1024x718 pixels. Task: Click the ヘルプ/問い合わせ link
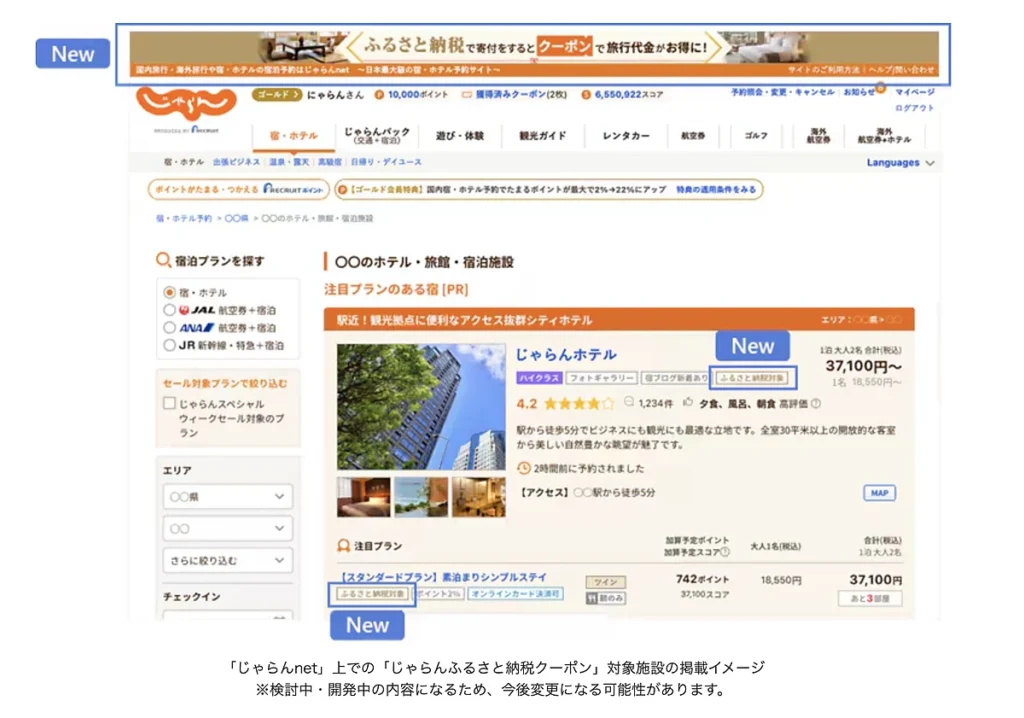(901, 70)
